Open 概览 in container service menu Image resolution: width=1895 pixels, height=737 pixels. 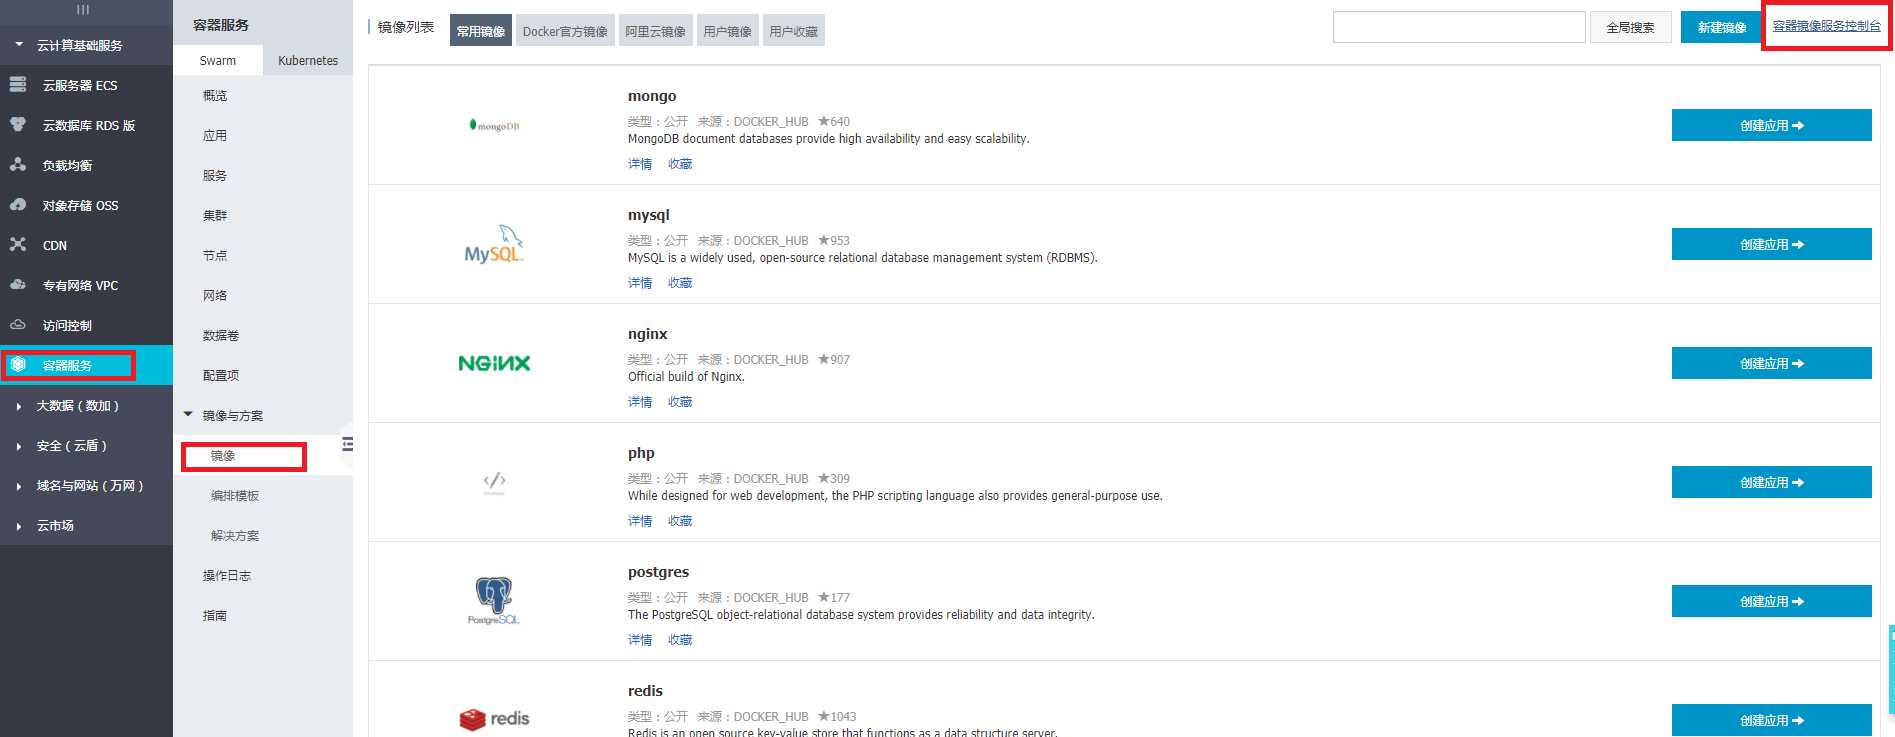click(x=215, y=96)
